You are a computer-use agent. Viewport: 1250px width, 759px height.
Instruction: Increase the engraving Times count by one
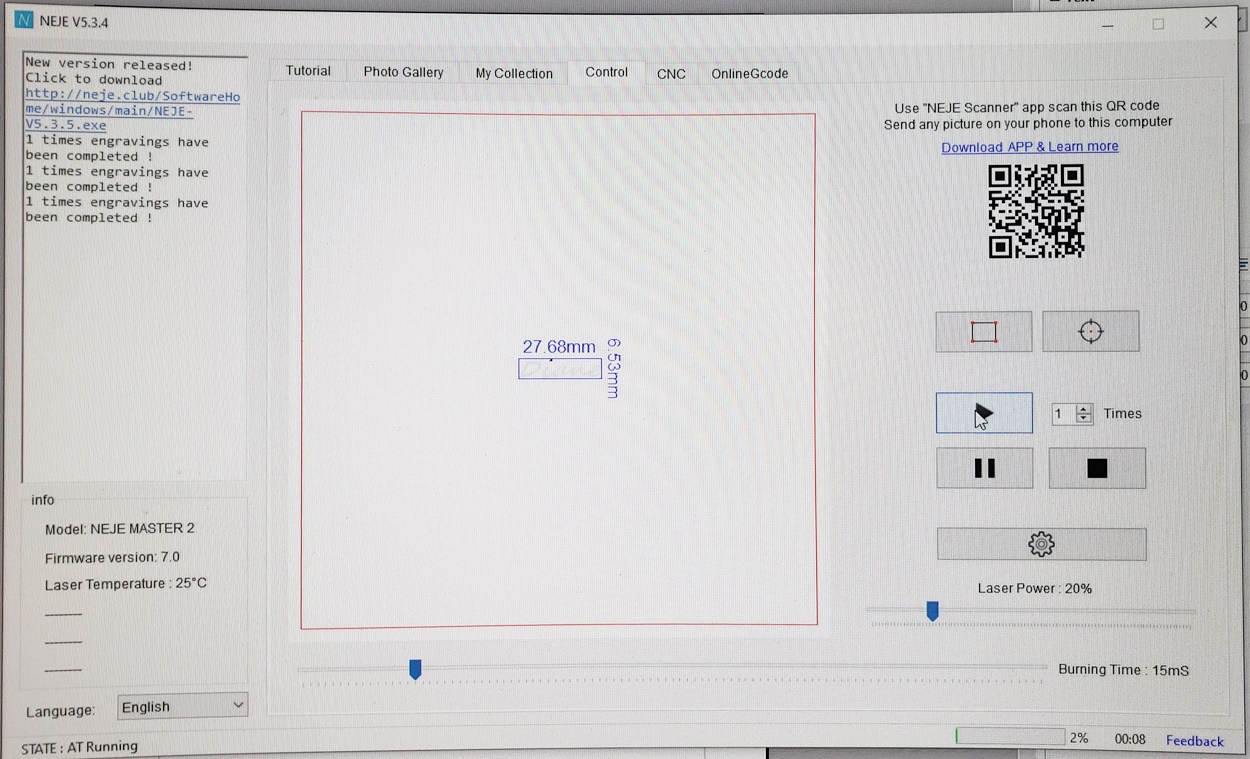pyautogui.click(x=1084, y=409)
